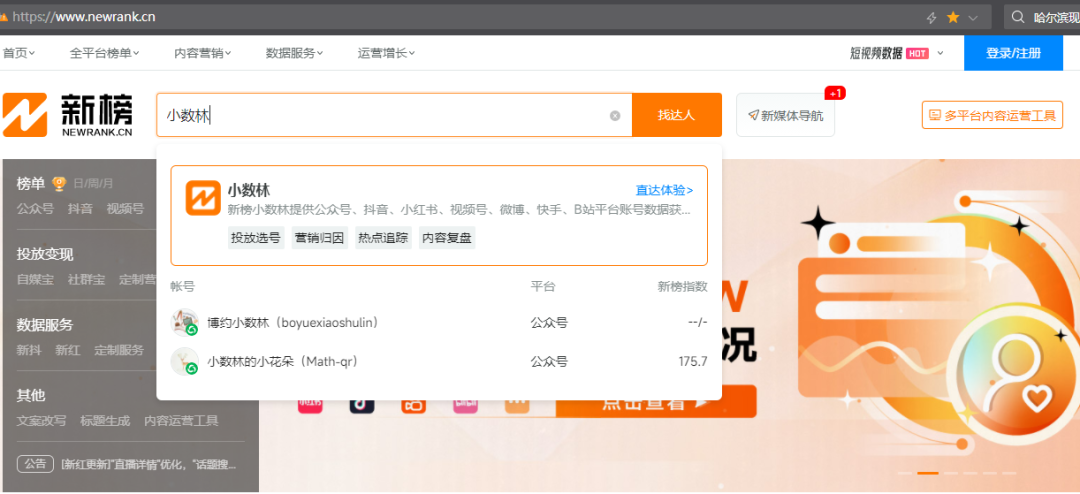Click the HOT badge near 短视频数据

tap(917, 53)
